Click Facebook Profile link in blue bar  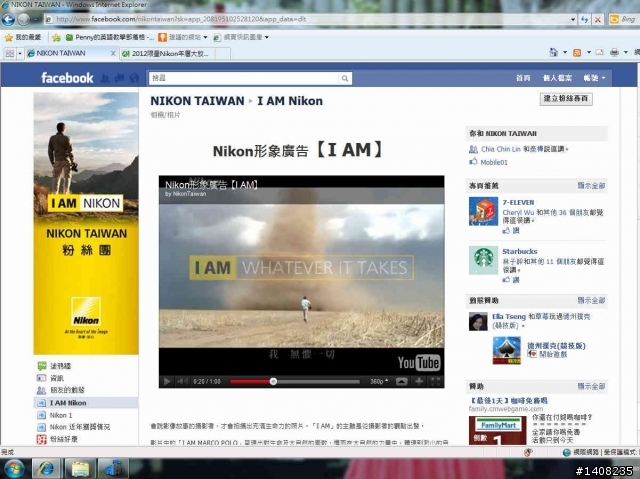(557, 78)
